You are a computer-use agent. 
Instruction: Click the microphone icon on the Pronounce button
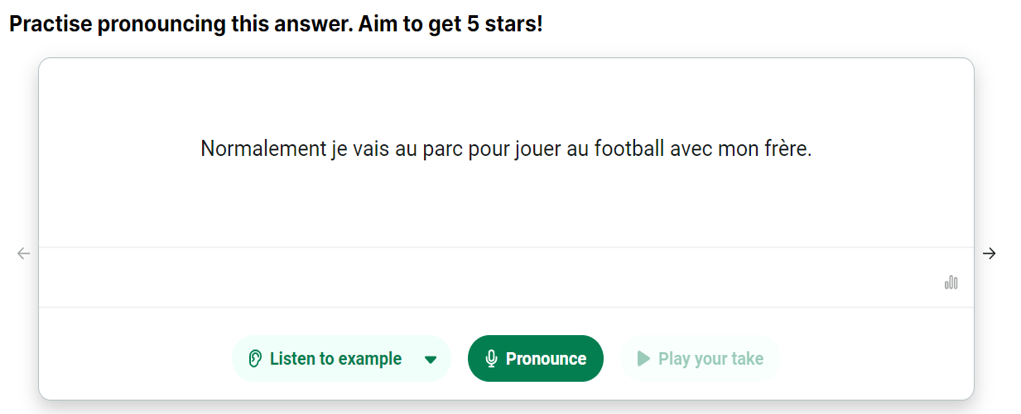point(491,359)
